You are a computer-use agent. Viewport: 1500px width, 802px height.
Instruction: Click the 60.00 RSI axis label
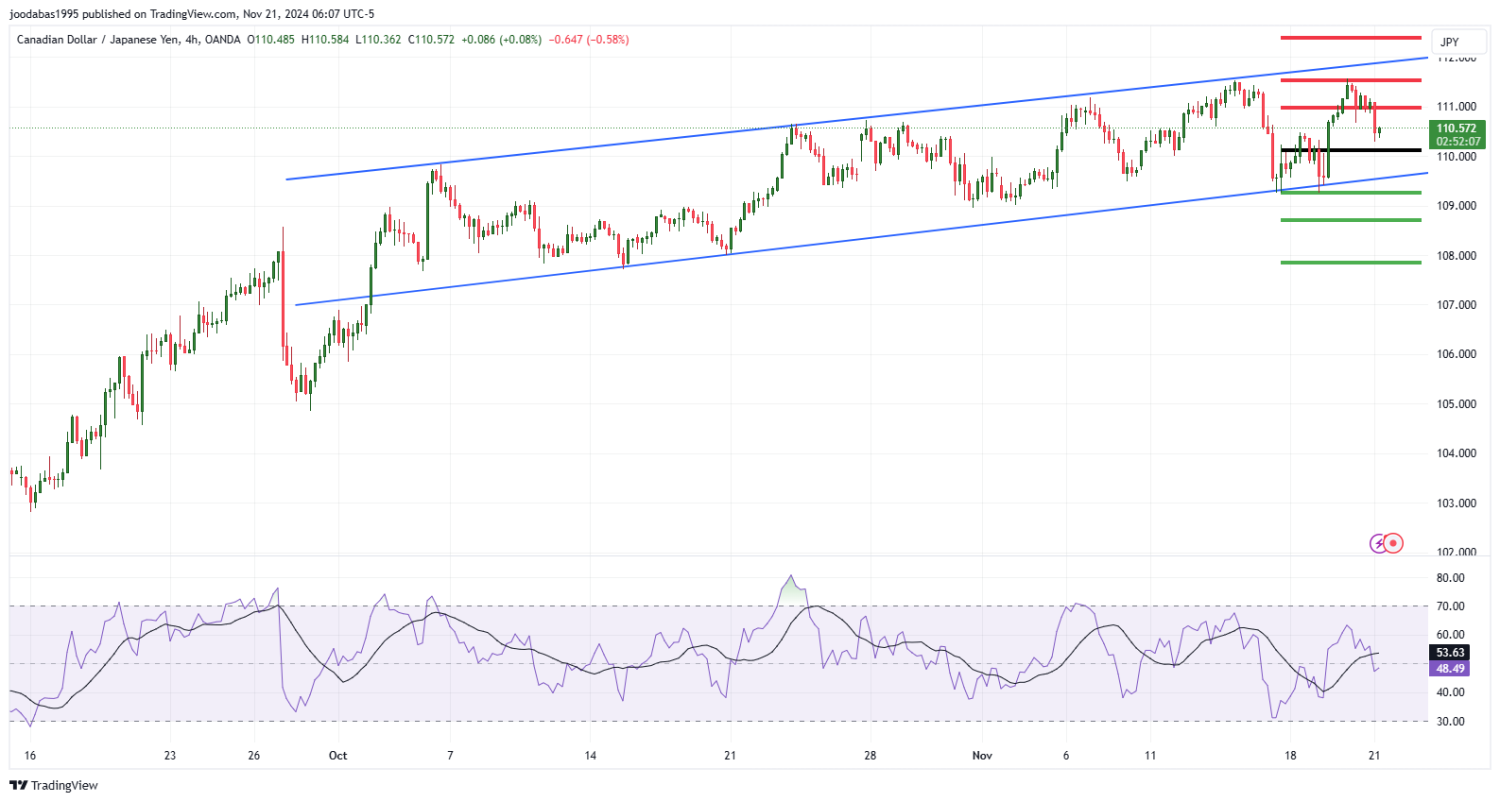click(1451, 635)
